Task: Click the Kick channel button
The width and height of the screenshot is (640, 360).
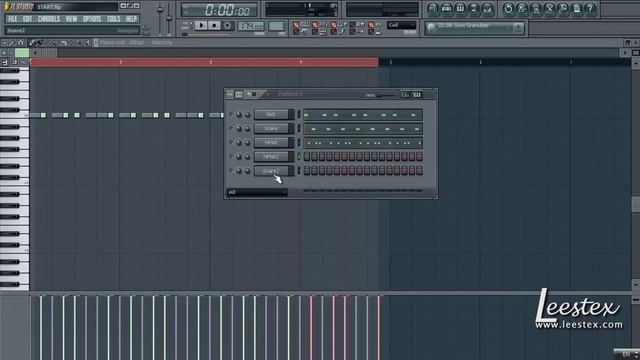Action: pyautogui.click(x=271, y=115)
